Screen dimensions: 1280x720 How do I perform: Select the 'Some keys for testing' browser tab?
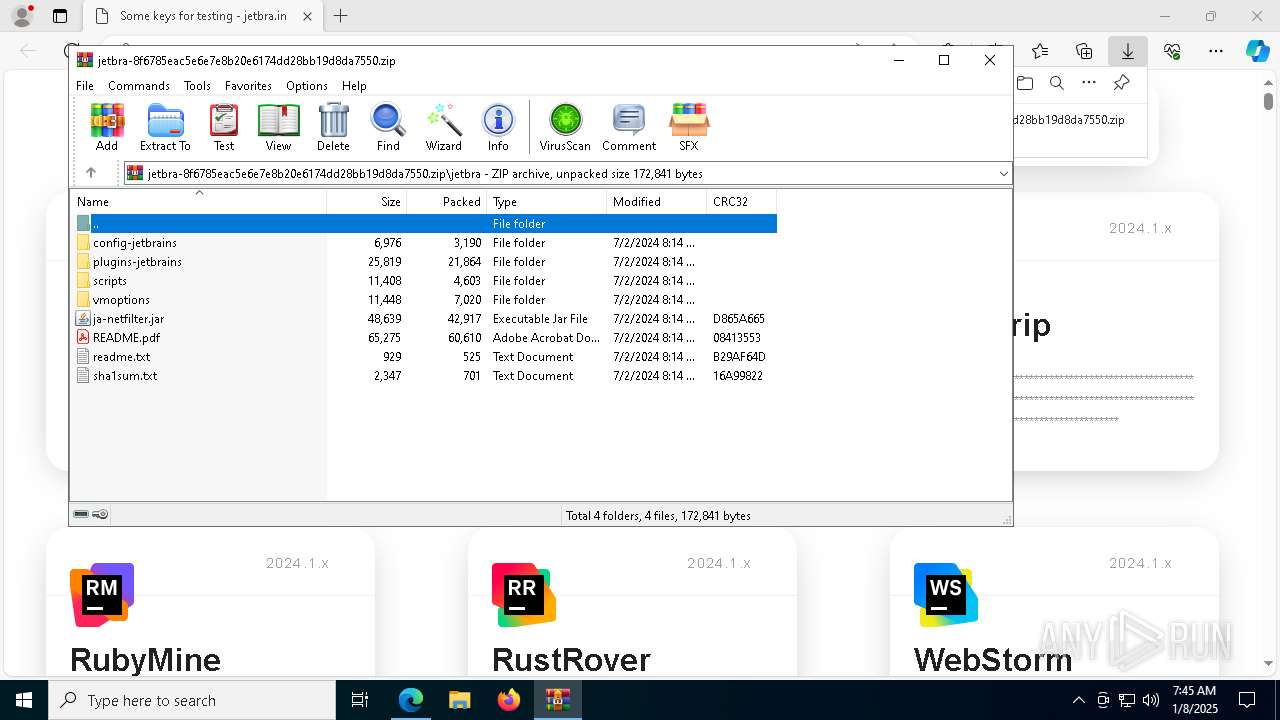click(x=203, y=16)
